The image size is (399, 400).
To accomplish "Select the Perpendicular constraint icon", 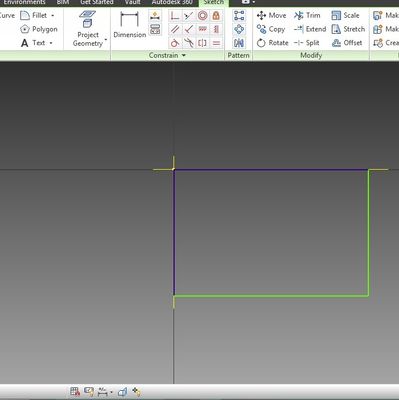I will 189,29.
